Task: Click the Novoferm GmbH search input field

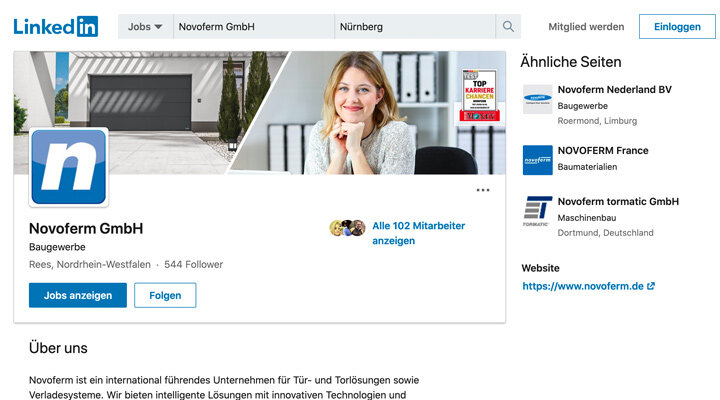Action: coord(253,27)
